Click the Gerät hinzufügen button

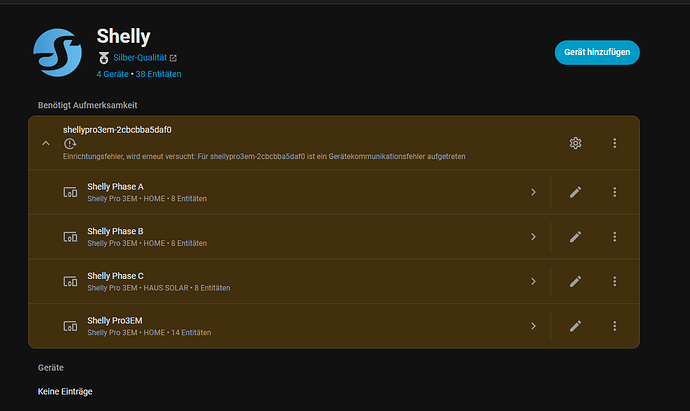[x=597, y=53]
